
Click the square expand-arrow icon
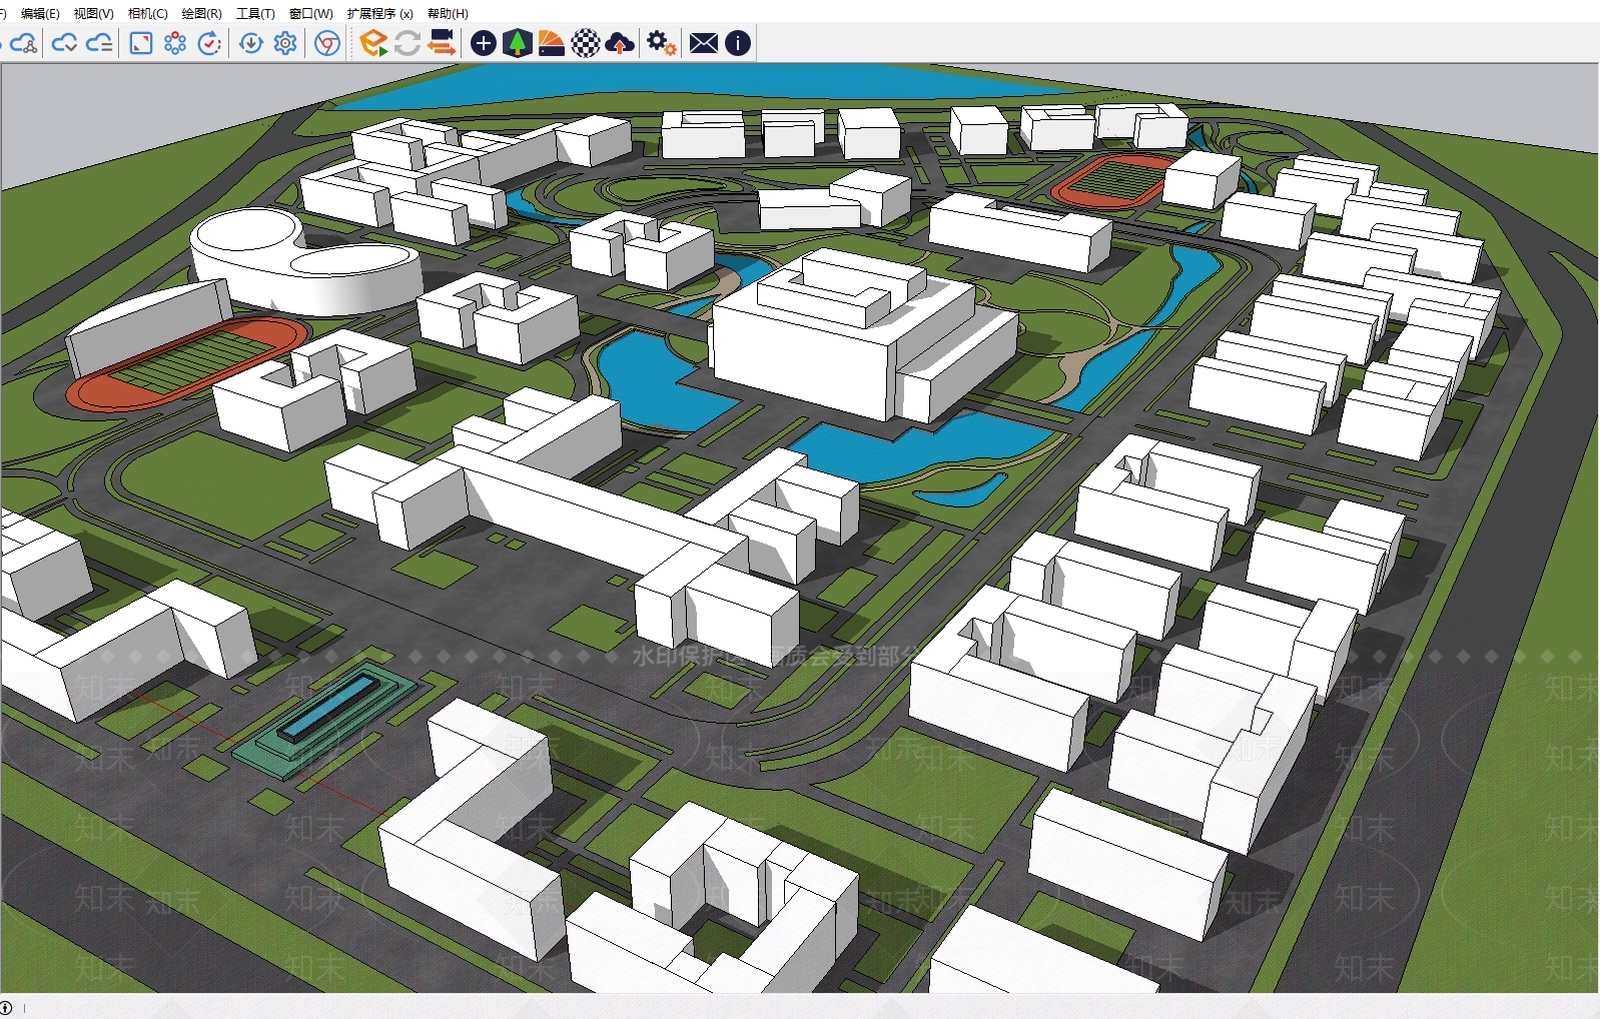(141, 43)
